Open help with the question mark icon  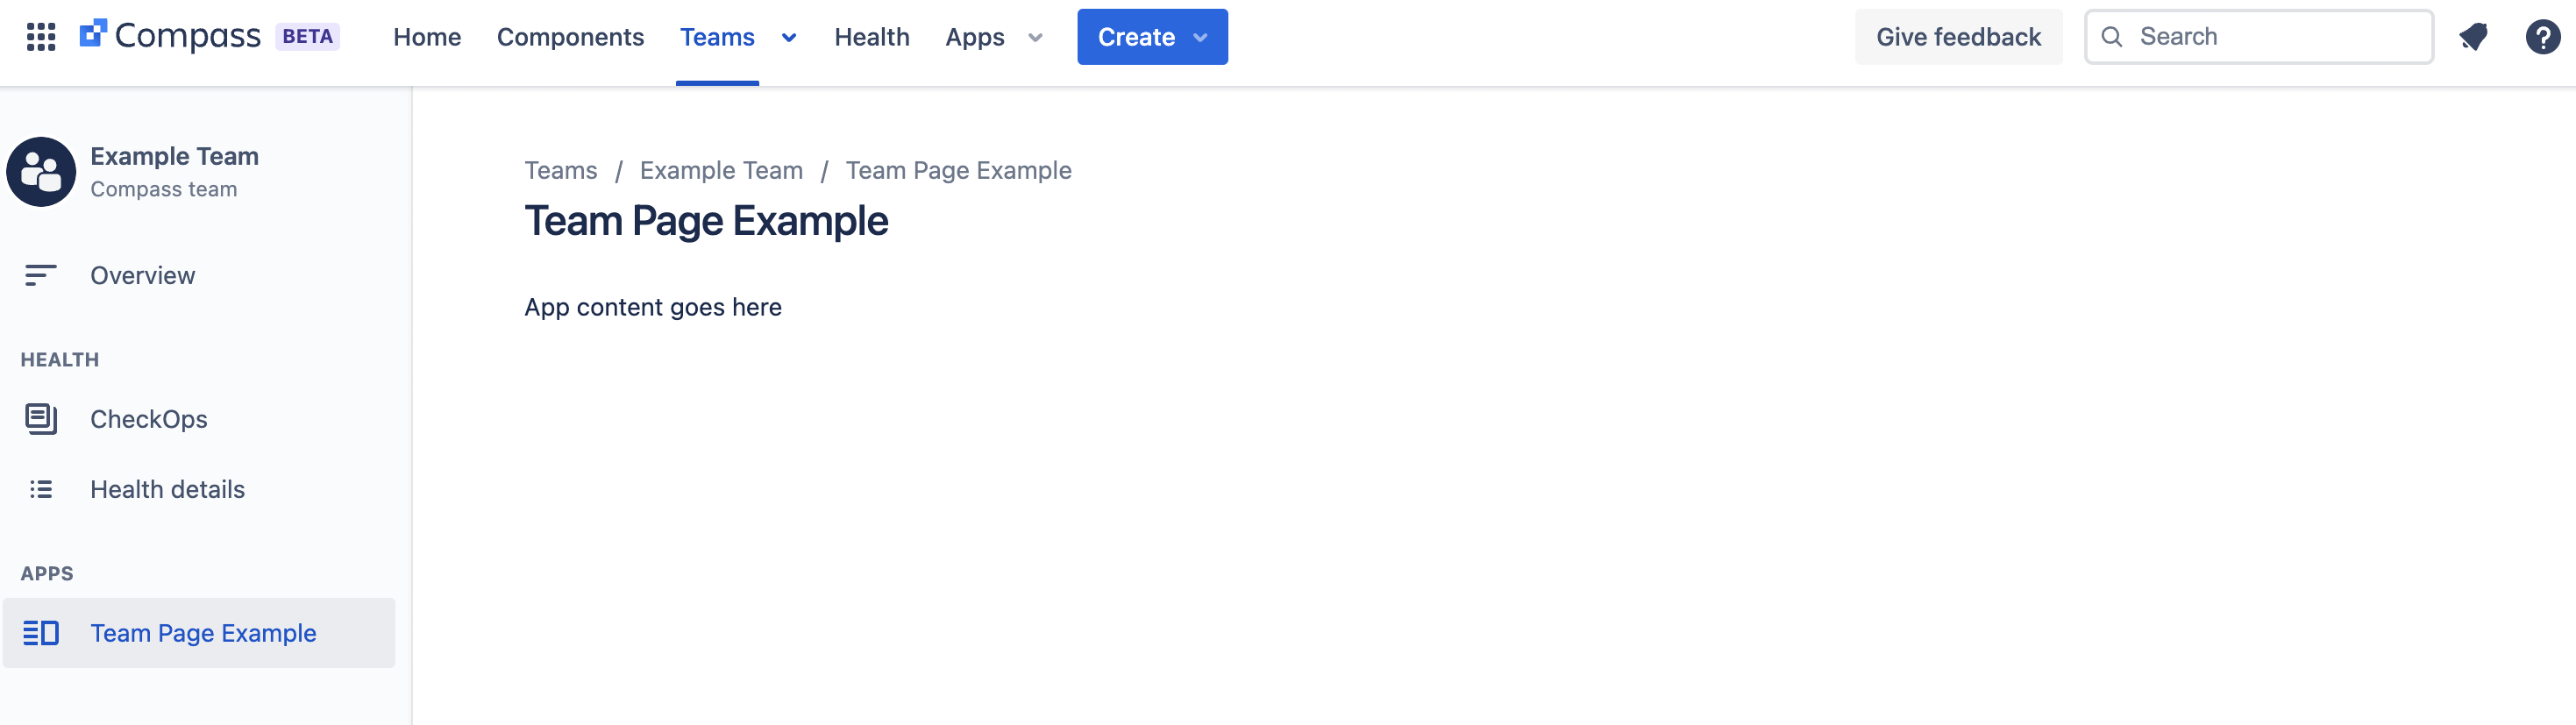tap(2543, 37)
